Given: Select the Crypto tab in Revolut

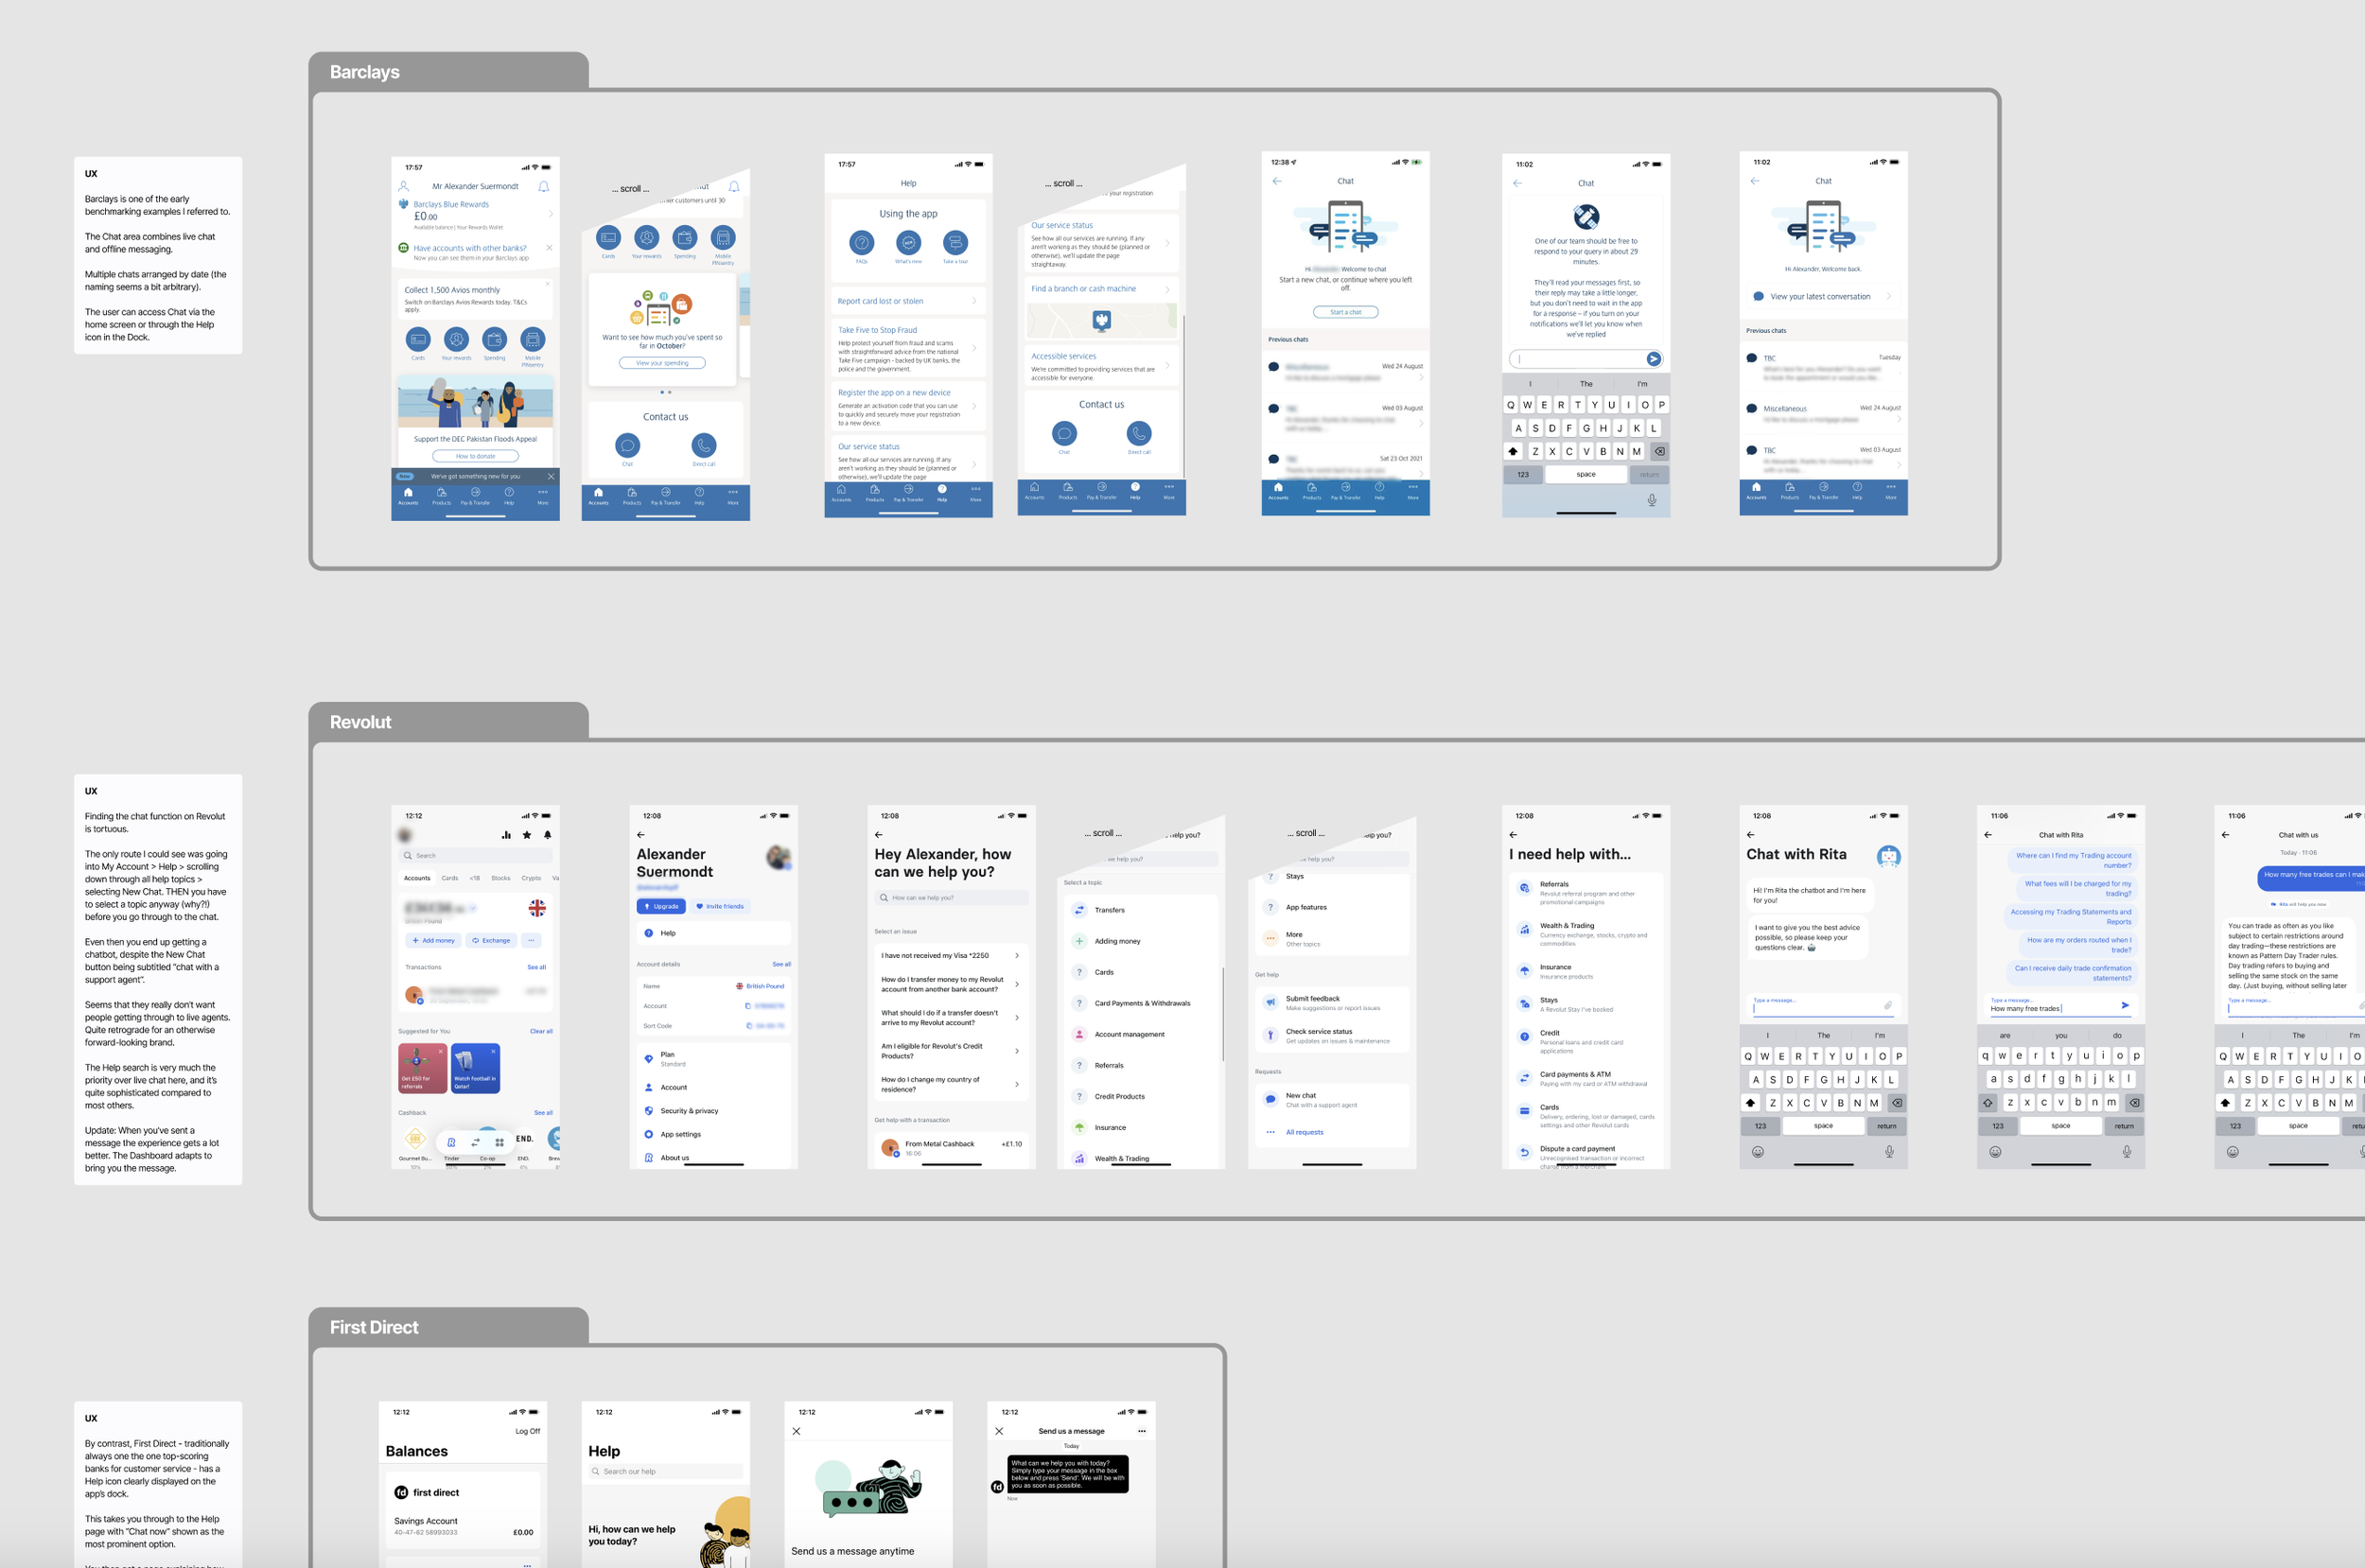Looking at the screenshot, I should 531,878.
